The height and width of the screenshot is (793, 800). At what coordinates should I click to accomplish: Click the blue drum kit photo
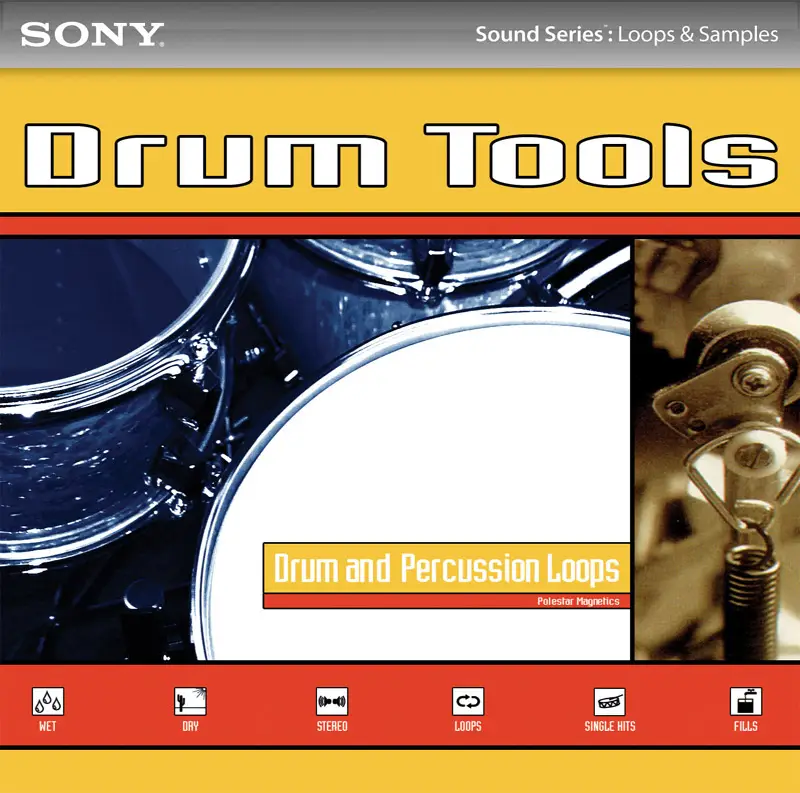315,450
